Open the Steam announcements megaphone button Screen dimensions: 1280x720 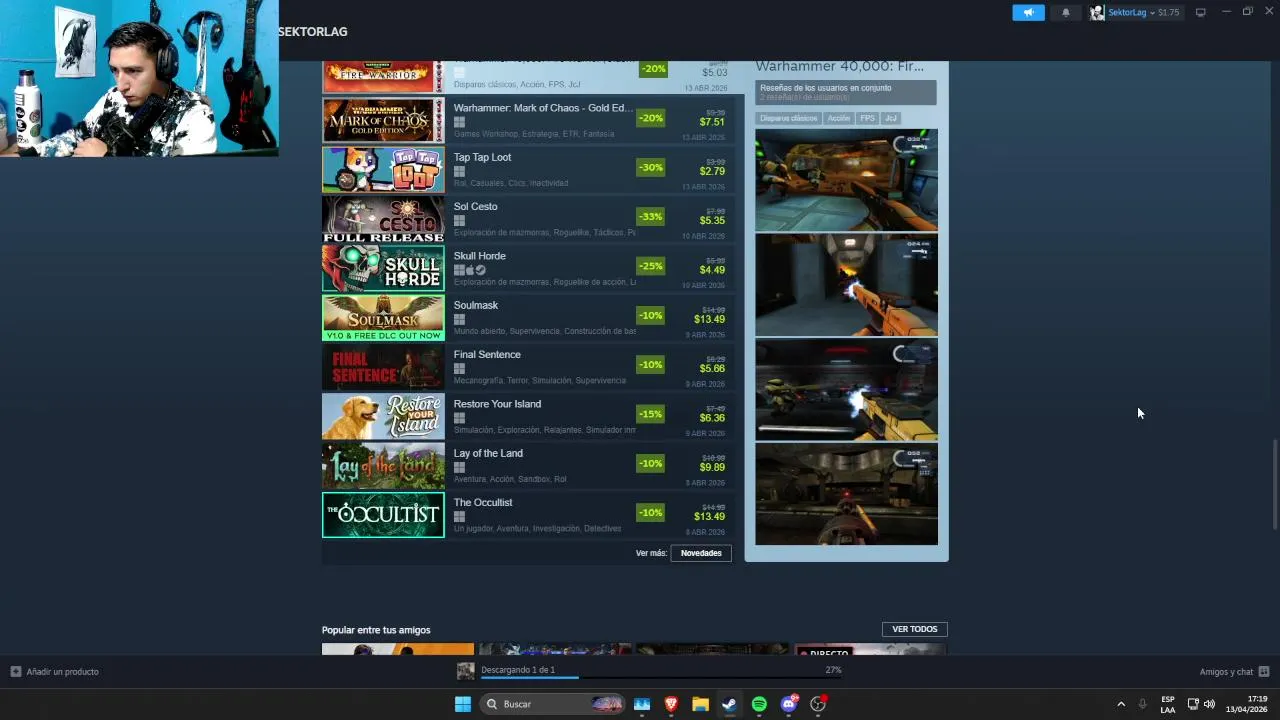(1028, 13)
